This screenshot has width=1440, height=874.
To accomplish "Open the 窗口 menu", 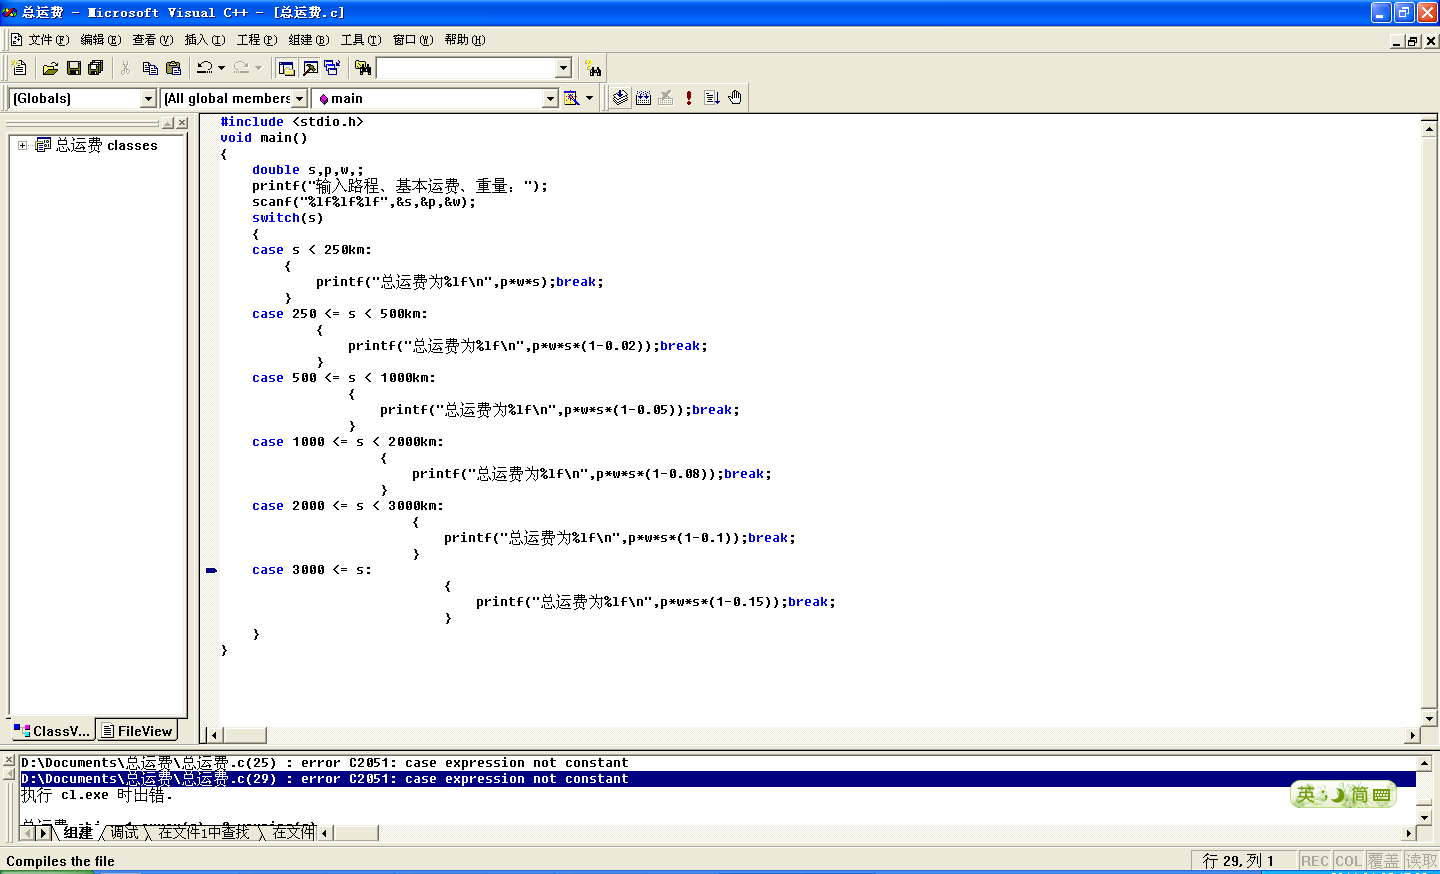I will click(413, 40).
